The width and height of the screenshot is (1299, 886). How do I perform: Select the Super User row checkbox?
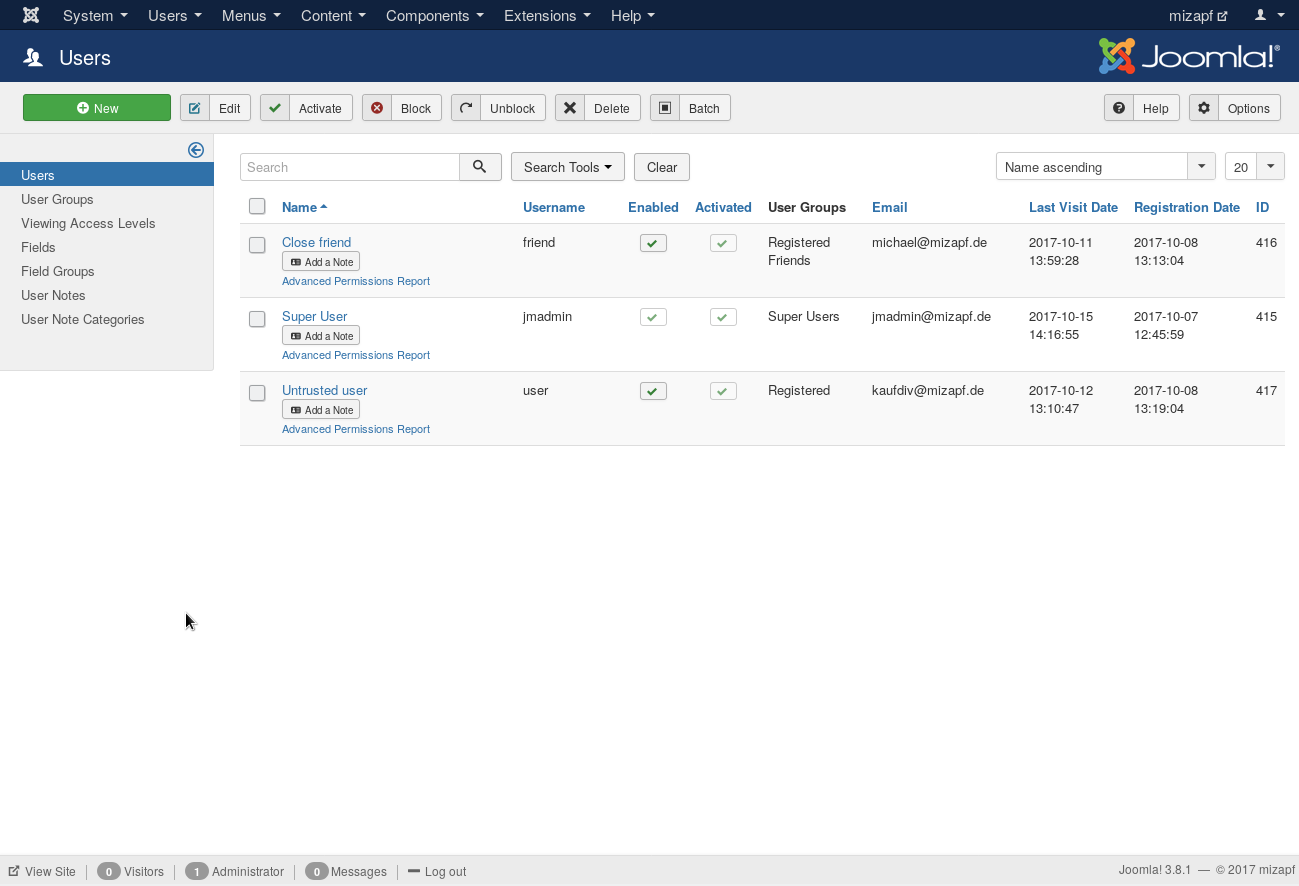click(257, 319)
